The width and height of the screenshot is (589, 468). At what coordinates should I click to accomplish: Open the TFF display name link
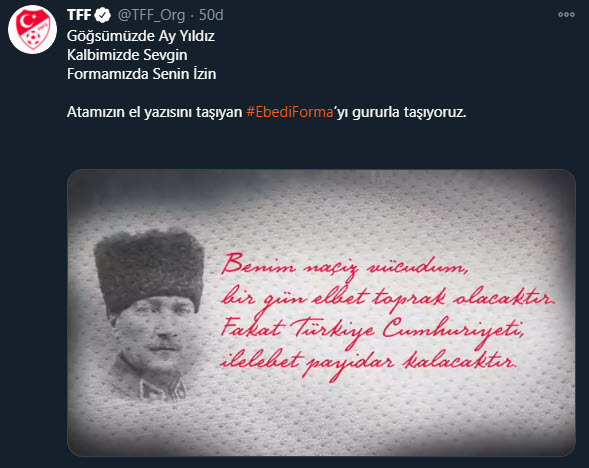[x=79, y=15]
